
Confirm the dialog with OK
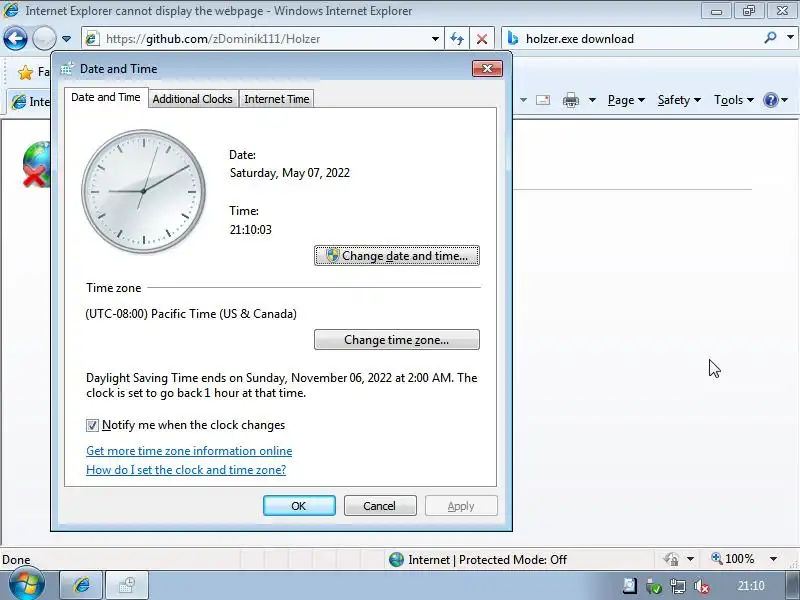(299, 506)
